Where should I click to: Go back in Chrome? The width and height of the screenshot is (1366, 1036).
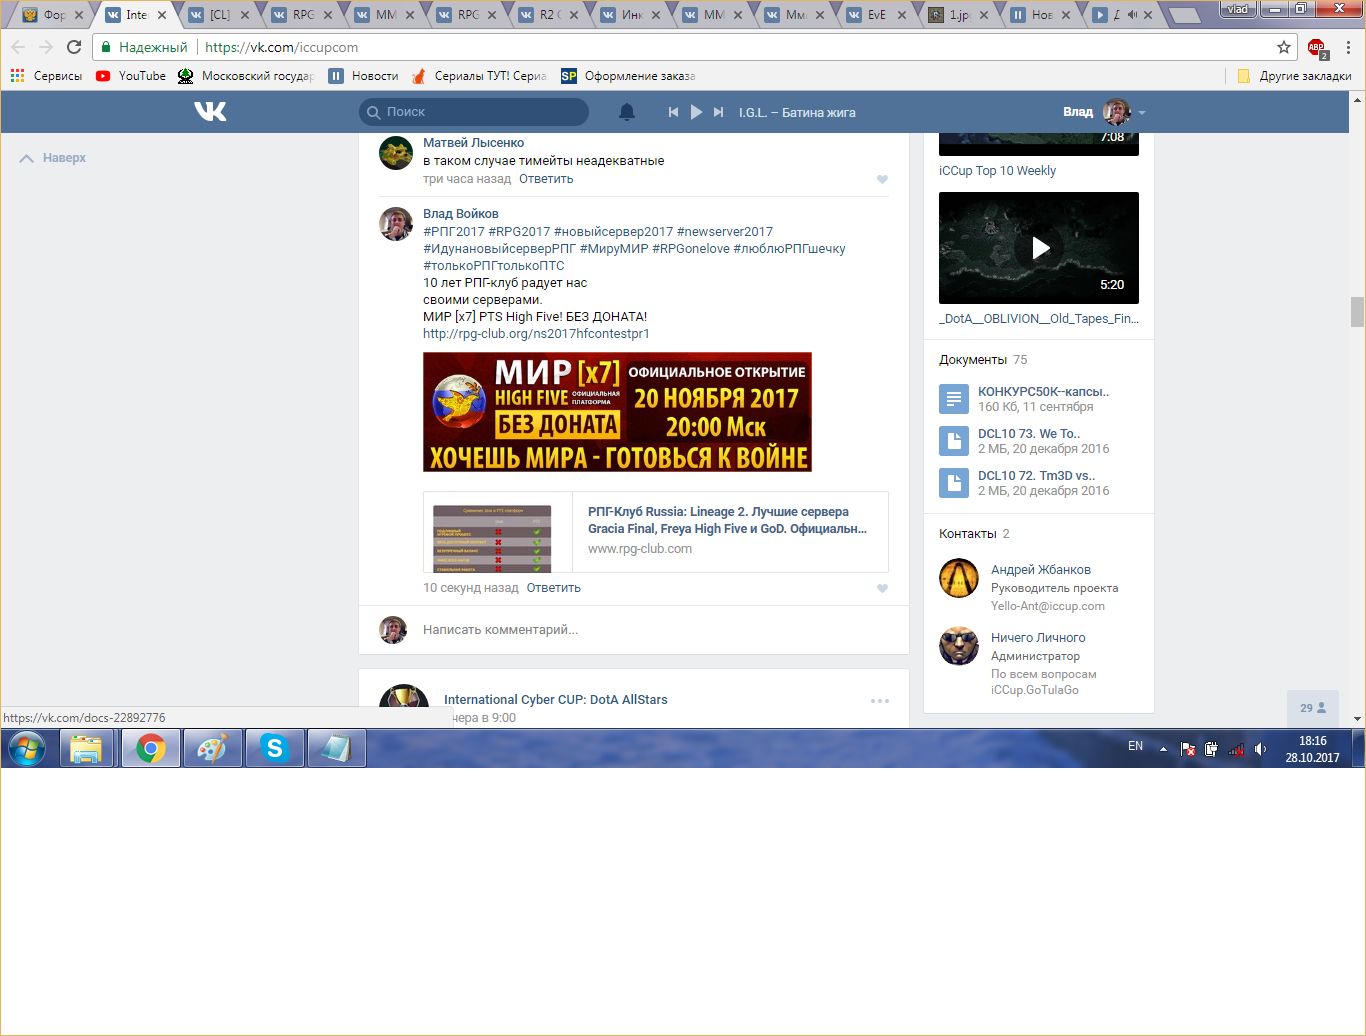point(18,47)
